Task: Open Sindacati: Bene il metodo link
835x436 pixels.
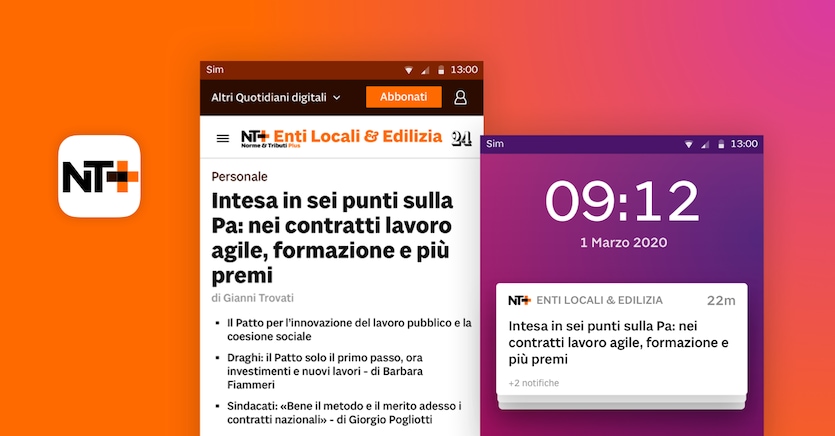Action: pyautogui.click(x=344, y=413)
